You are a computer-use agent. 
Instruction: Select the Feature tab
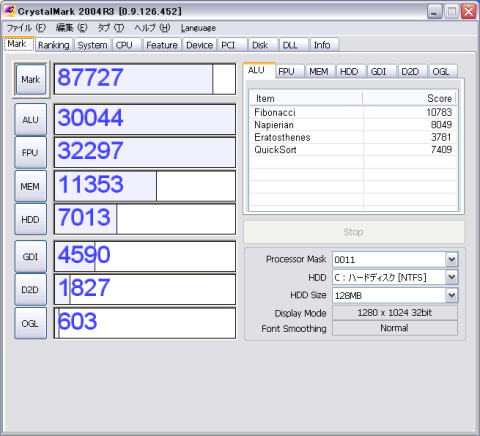(162, 45)
